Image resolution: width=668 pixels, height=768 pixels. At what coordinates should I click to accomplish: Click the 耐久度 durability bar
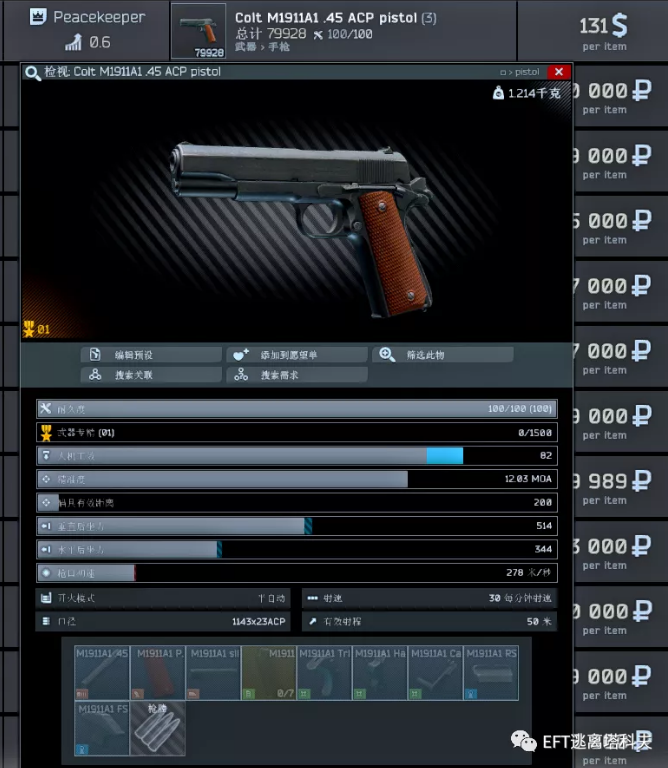pos(297,408)
